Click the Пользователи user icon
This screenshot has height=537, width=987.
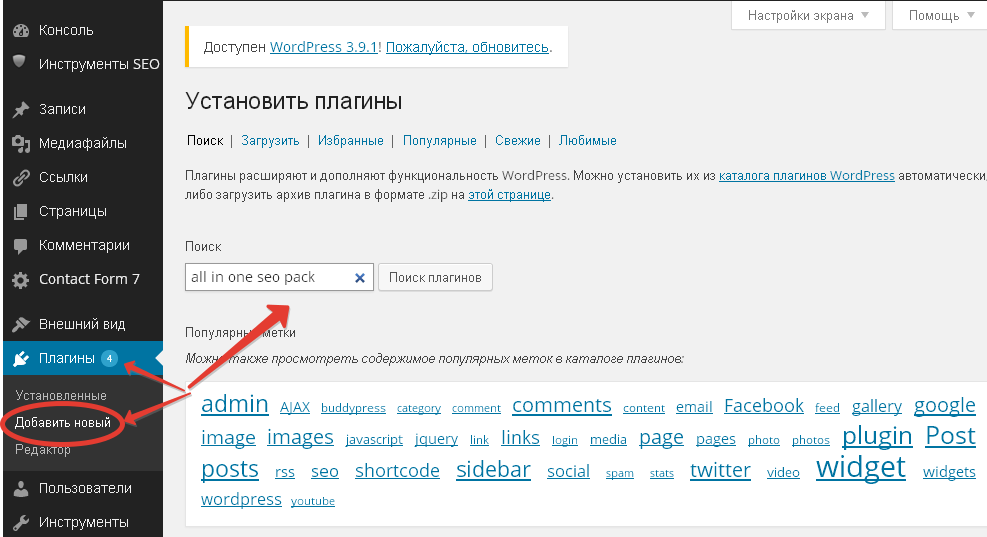point(21,489)
